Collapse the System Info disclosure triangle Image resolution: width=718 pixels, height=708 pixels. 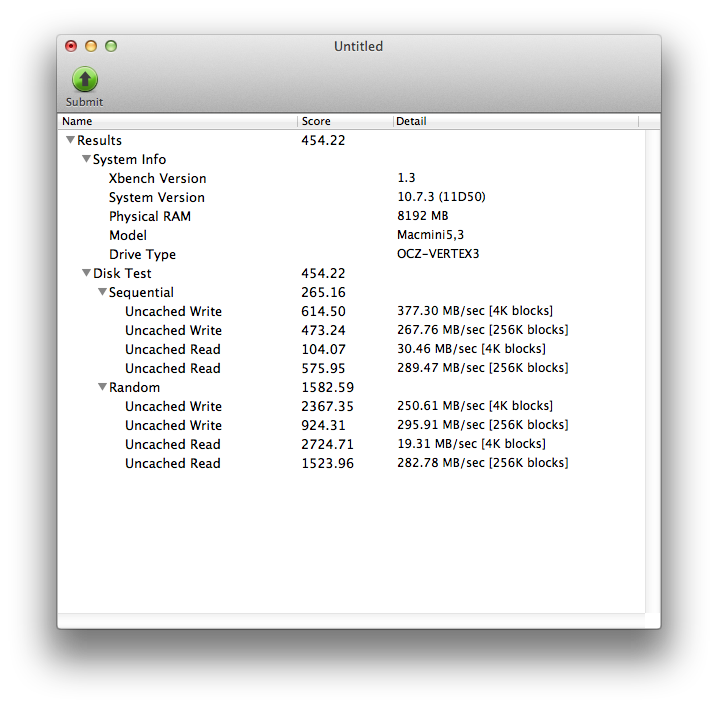point(86,159)
